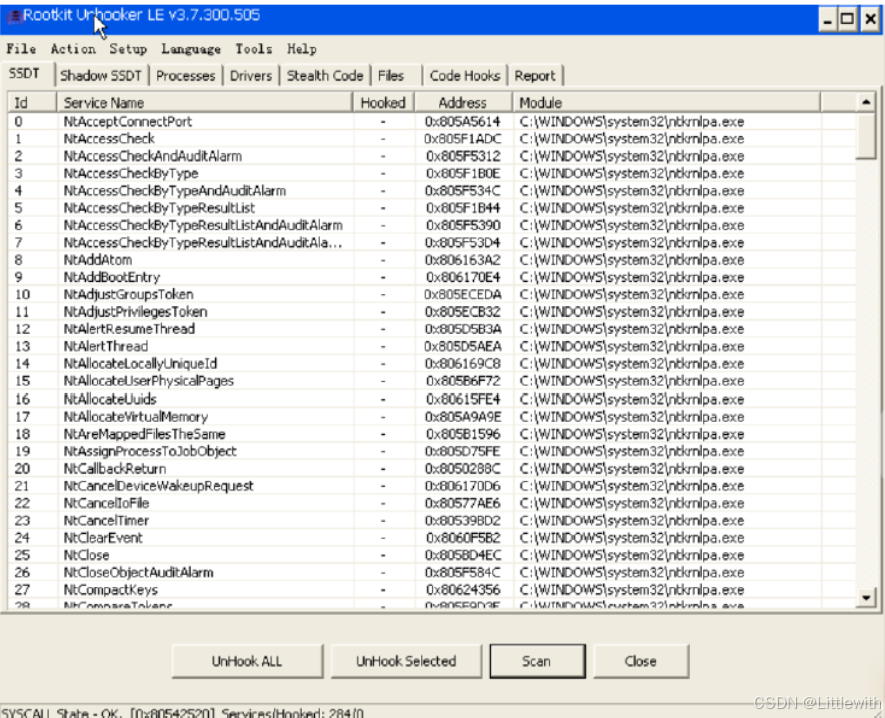The width and height of the screenshot is (885, 718).
Task: Click the scrollbar down arrow
Action: [x=866, y=597]
